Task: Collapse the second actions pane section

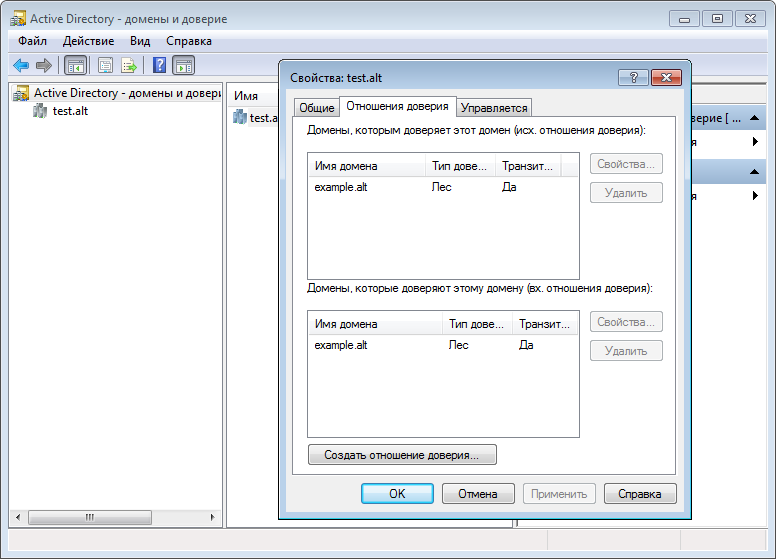Action: [x=755, y=172]
